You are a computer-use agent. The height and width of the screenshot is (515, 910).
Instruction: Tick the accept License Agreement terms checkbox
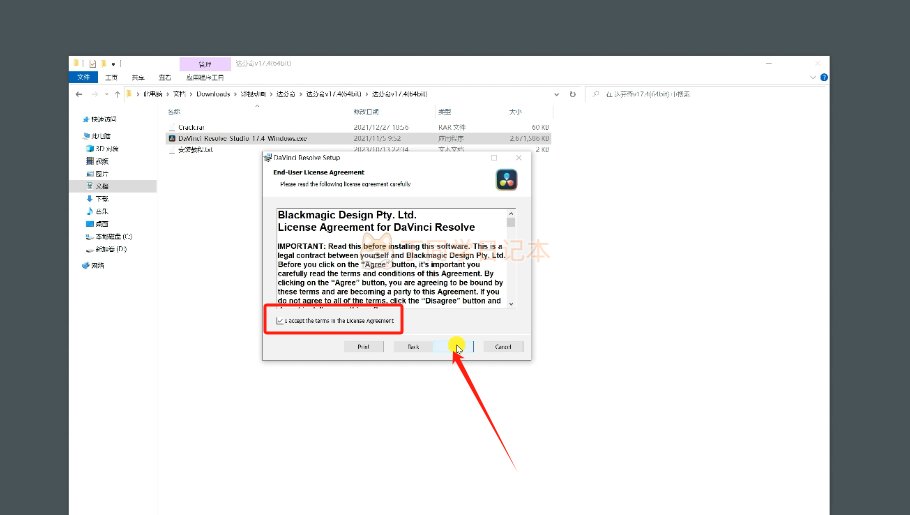click(280, 320)
